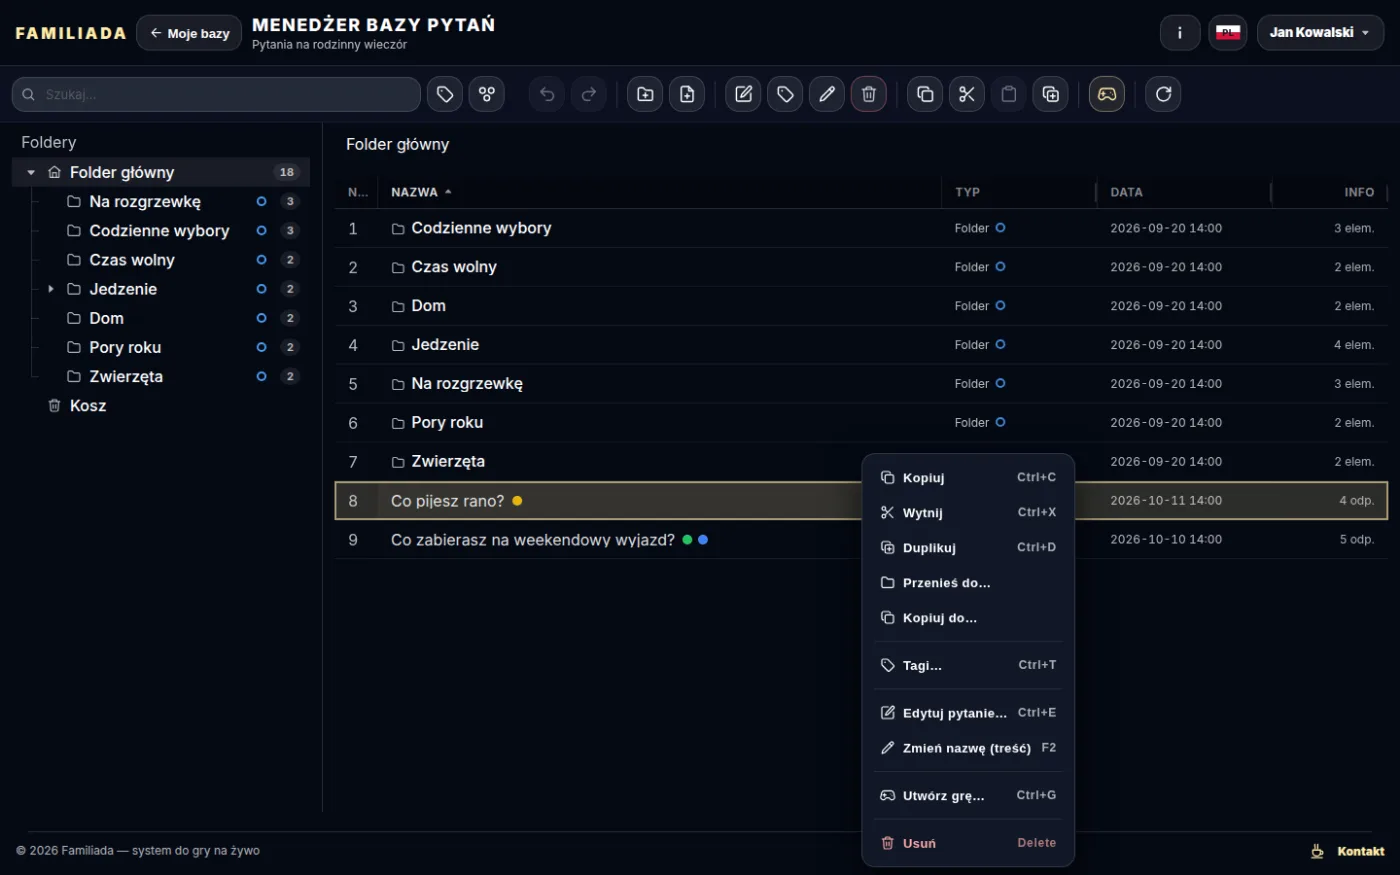Image resolution: width=1400 pixels, height=875 pixels.
Task: Open the Kontakt link in footer
Action: (x=1361, y=851)
